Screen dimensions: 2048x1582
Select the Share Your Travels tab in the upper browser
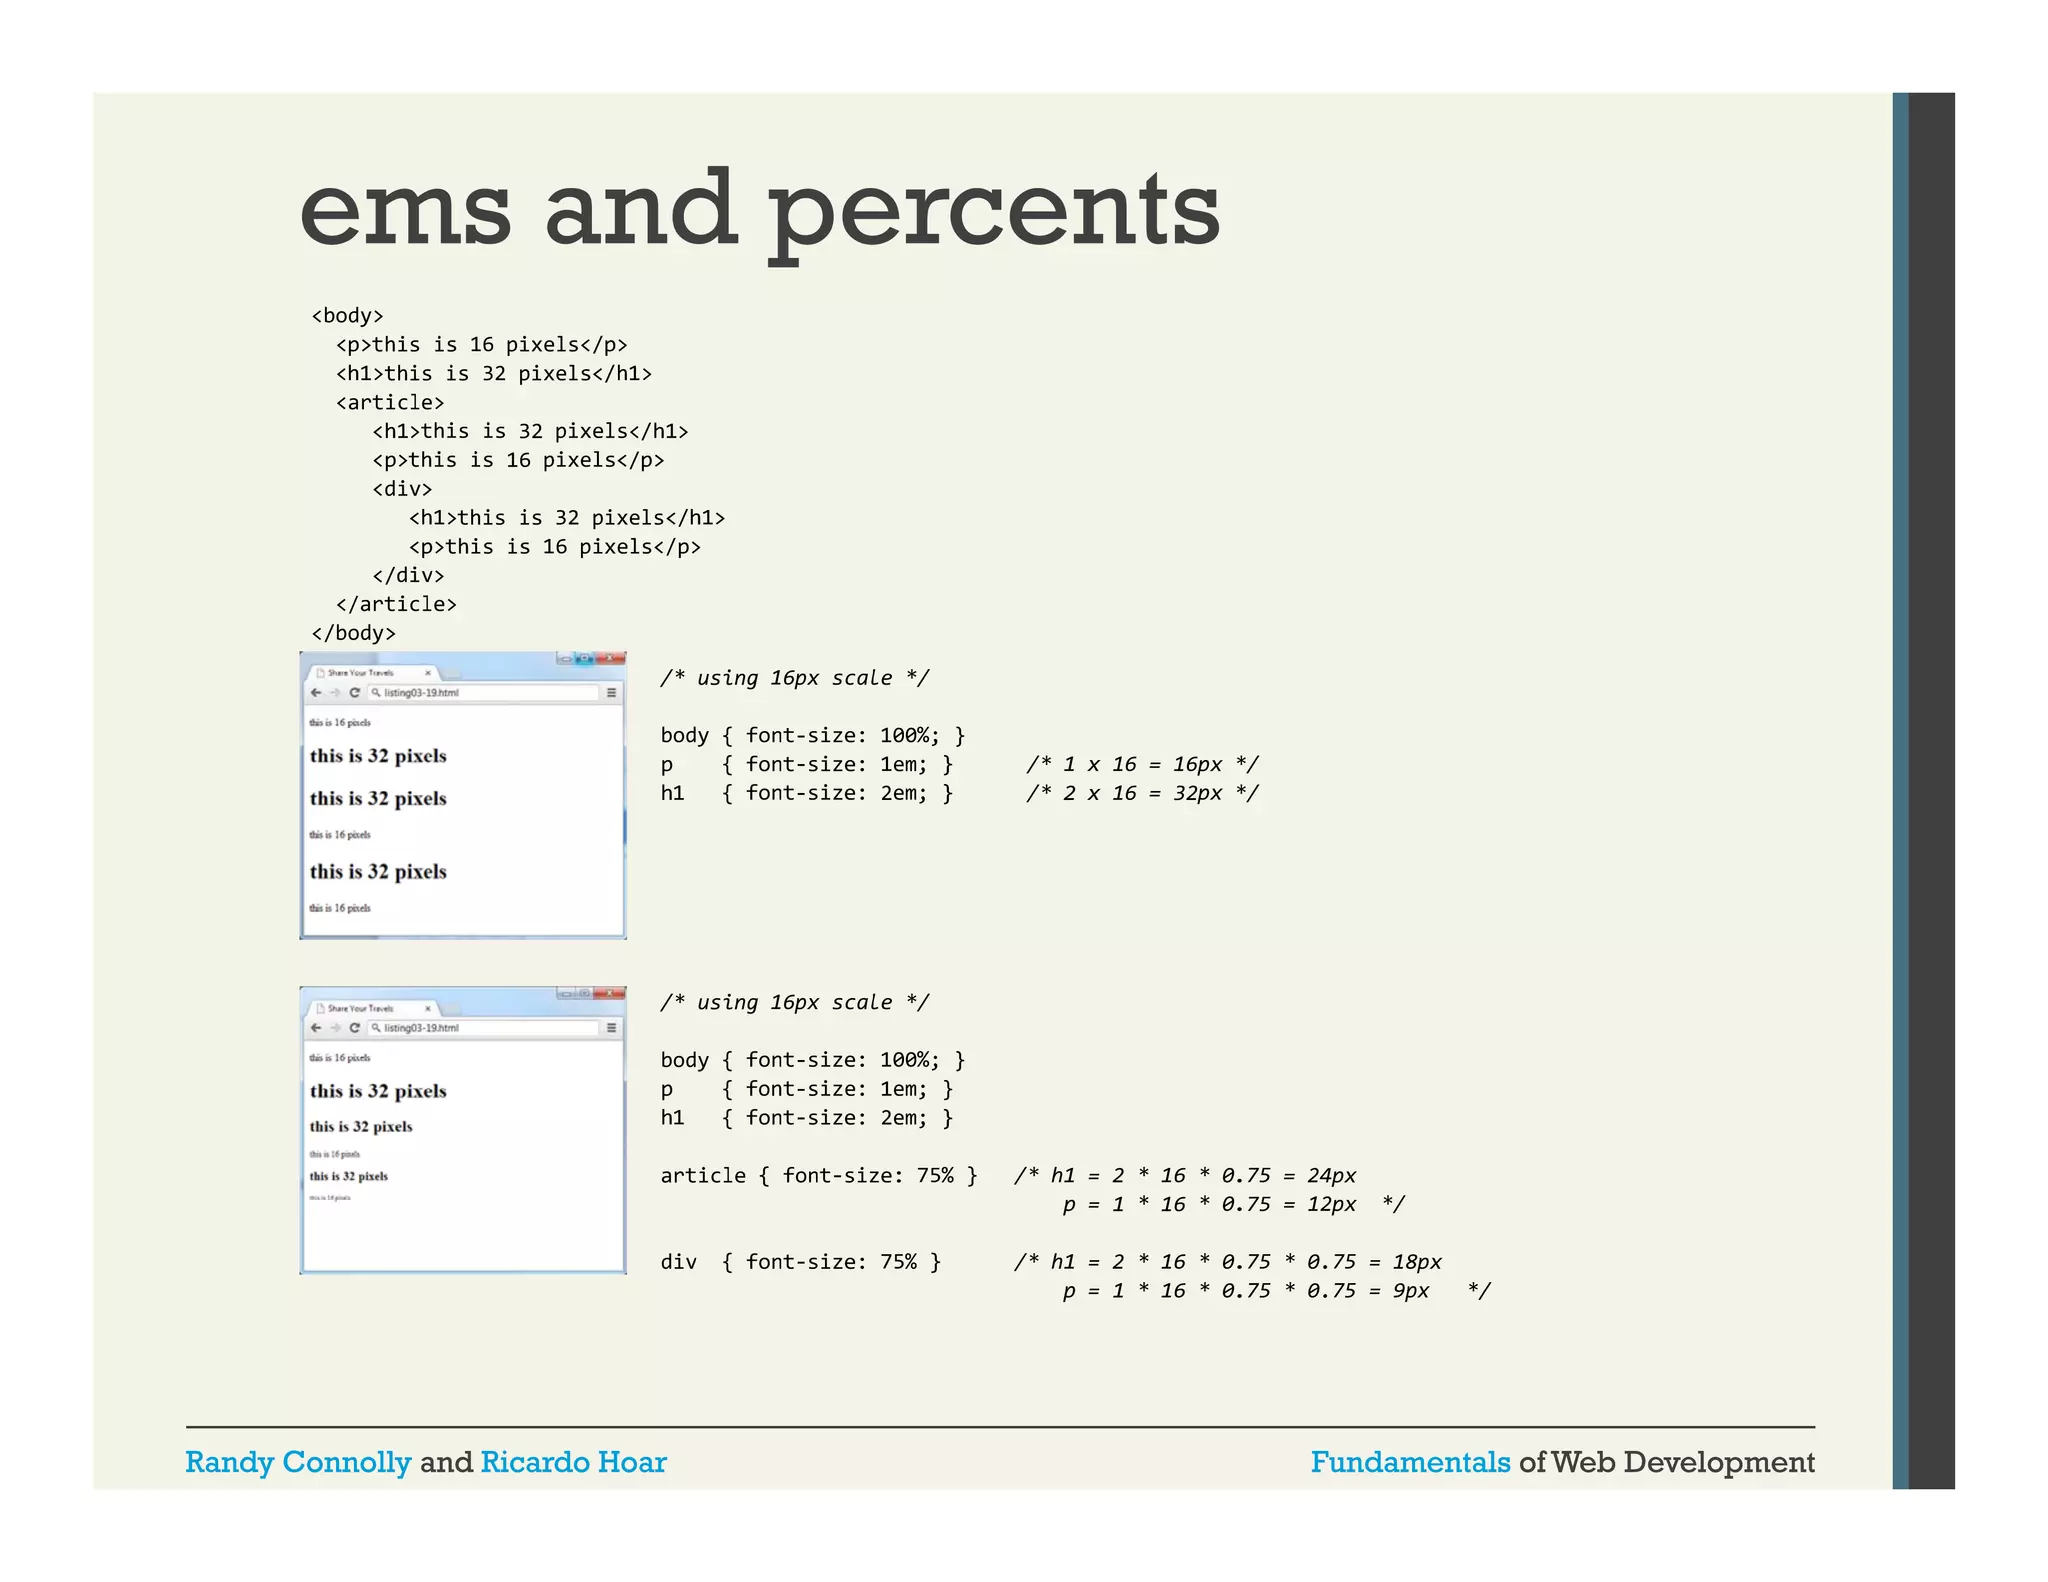click(374, 673)
